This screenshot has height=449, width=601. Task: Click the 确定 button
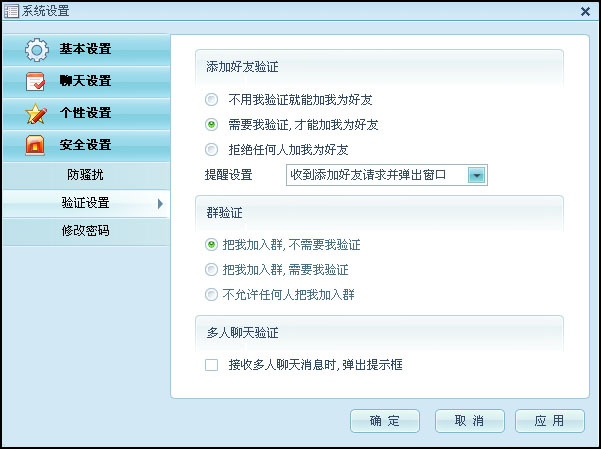(385, 420)
